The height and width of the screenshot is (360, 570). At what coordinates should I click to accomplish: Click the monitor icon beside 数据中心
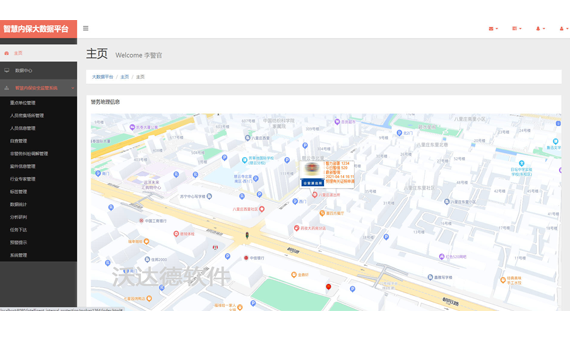pos(7,71)
